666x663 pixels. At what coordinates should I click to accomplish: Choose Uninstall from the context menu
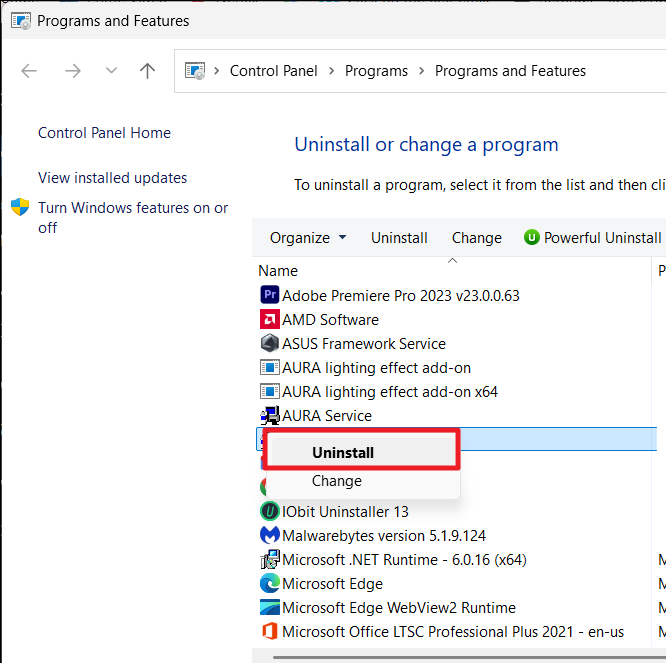[x=362, y=453]
